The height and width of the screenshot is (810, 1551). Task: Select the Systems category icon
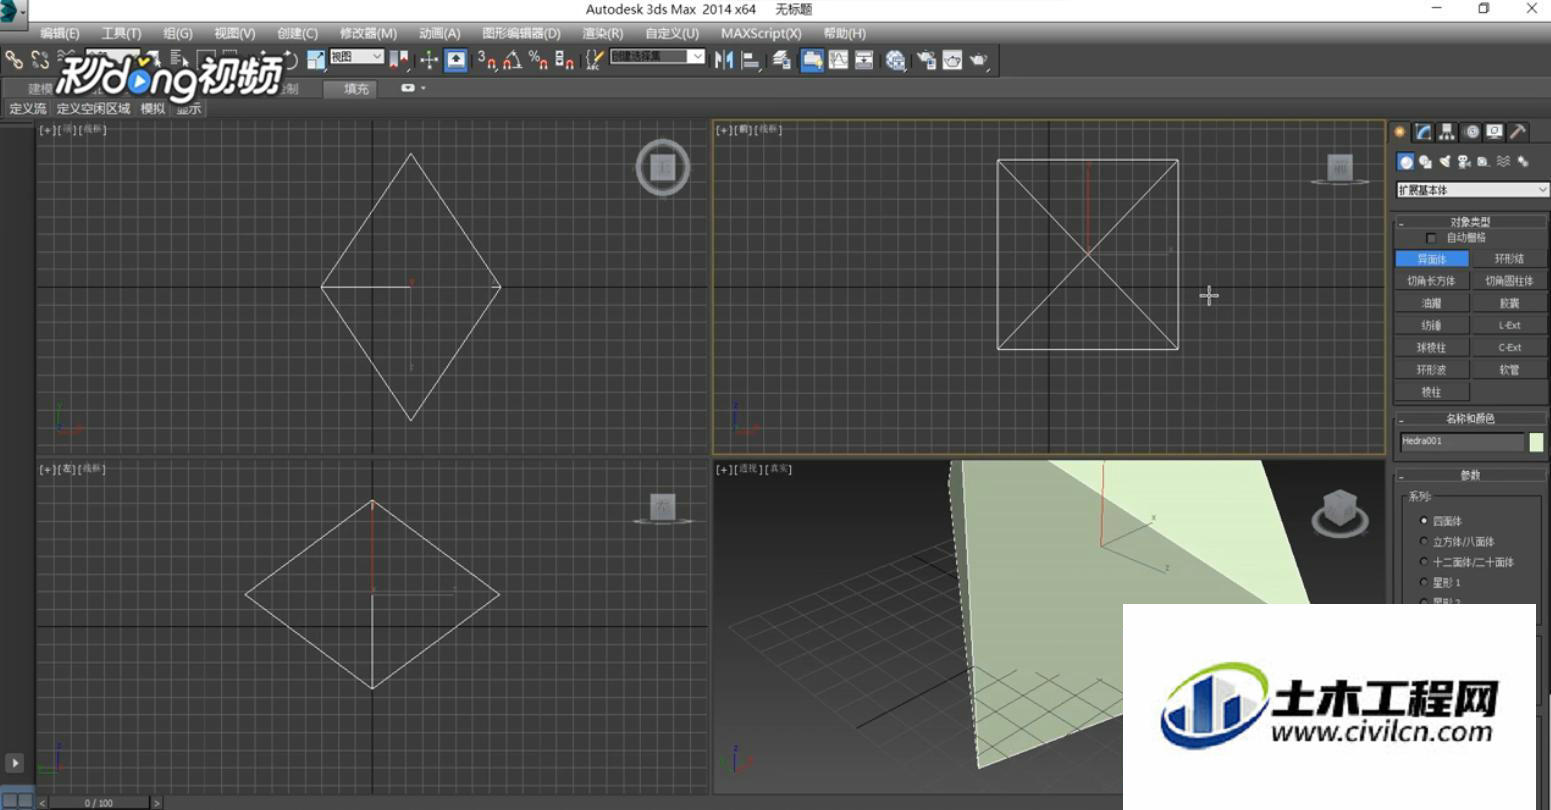coord(1523,162)
